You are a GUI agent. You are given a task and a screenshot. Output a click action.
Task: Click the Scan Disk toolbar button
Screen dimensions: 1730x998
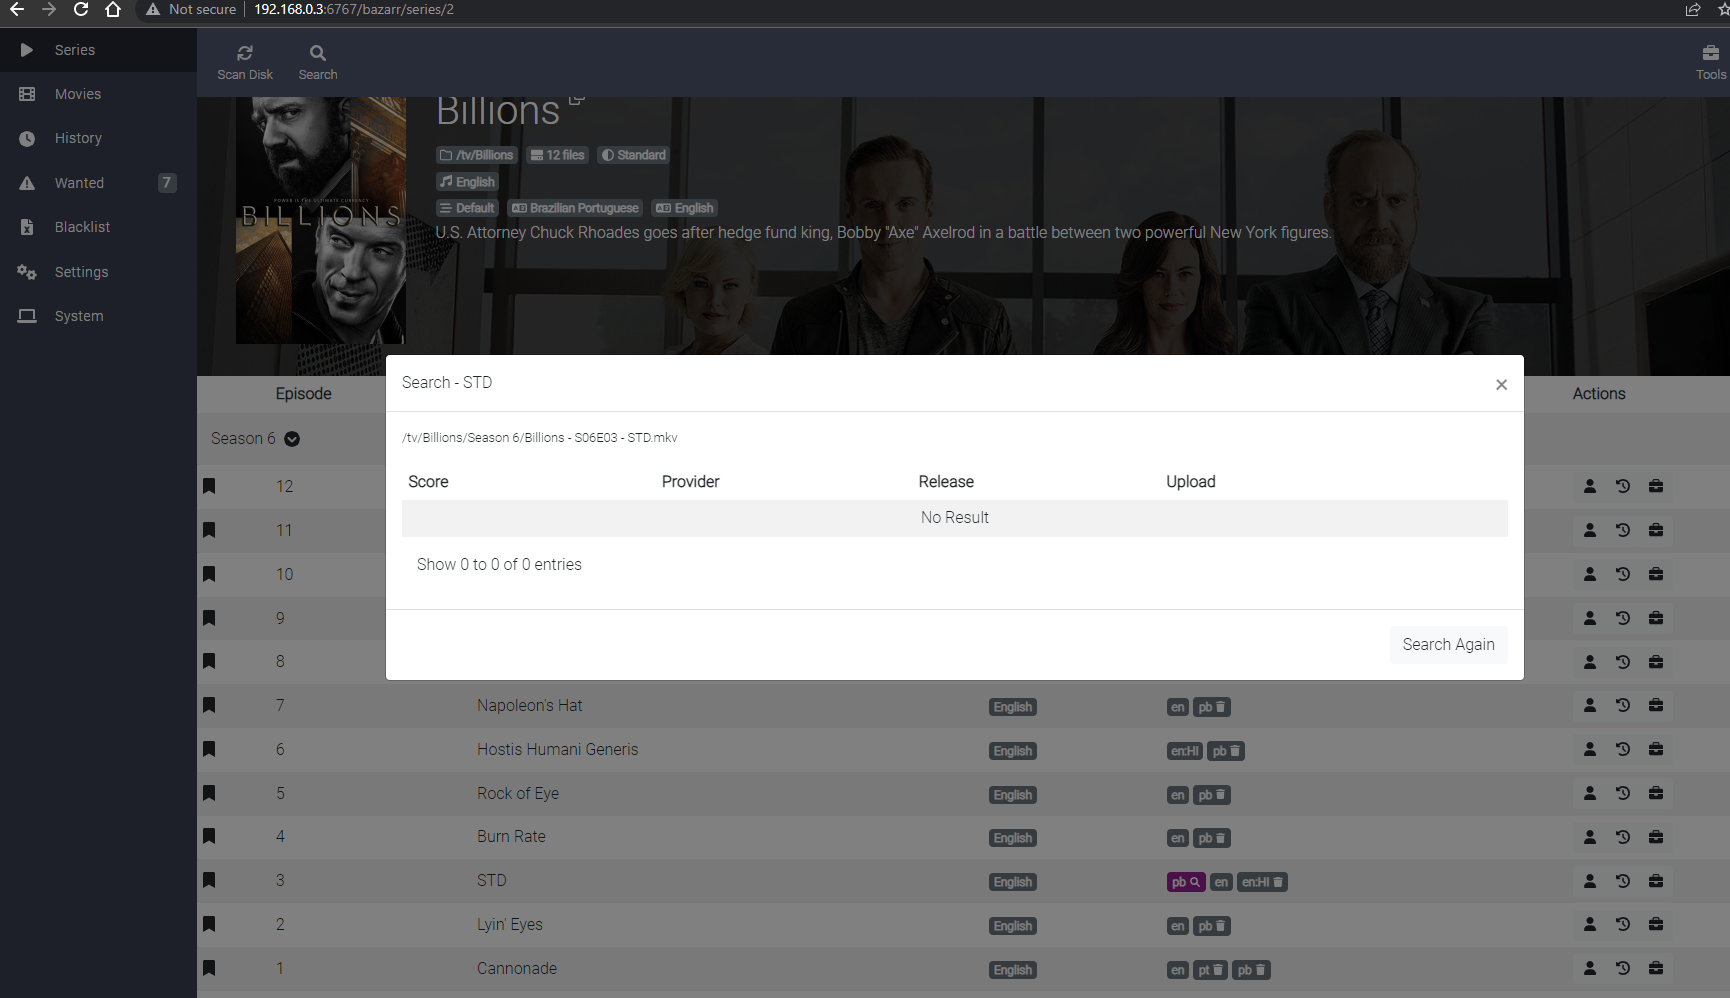[x=245, y=62]
